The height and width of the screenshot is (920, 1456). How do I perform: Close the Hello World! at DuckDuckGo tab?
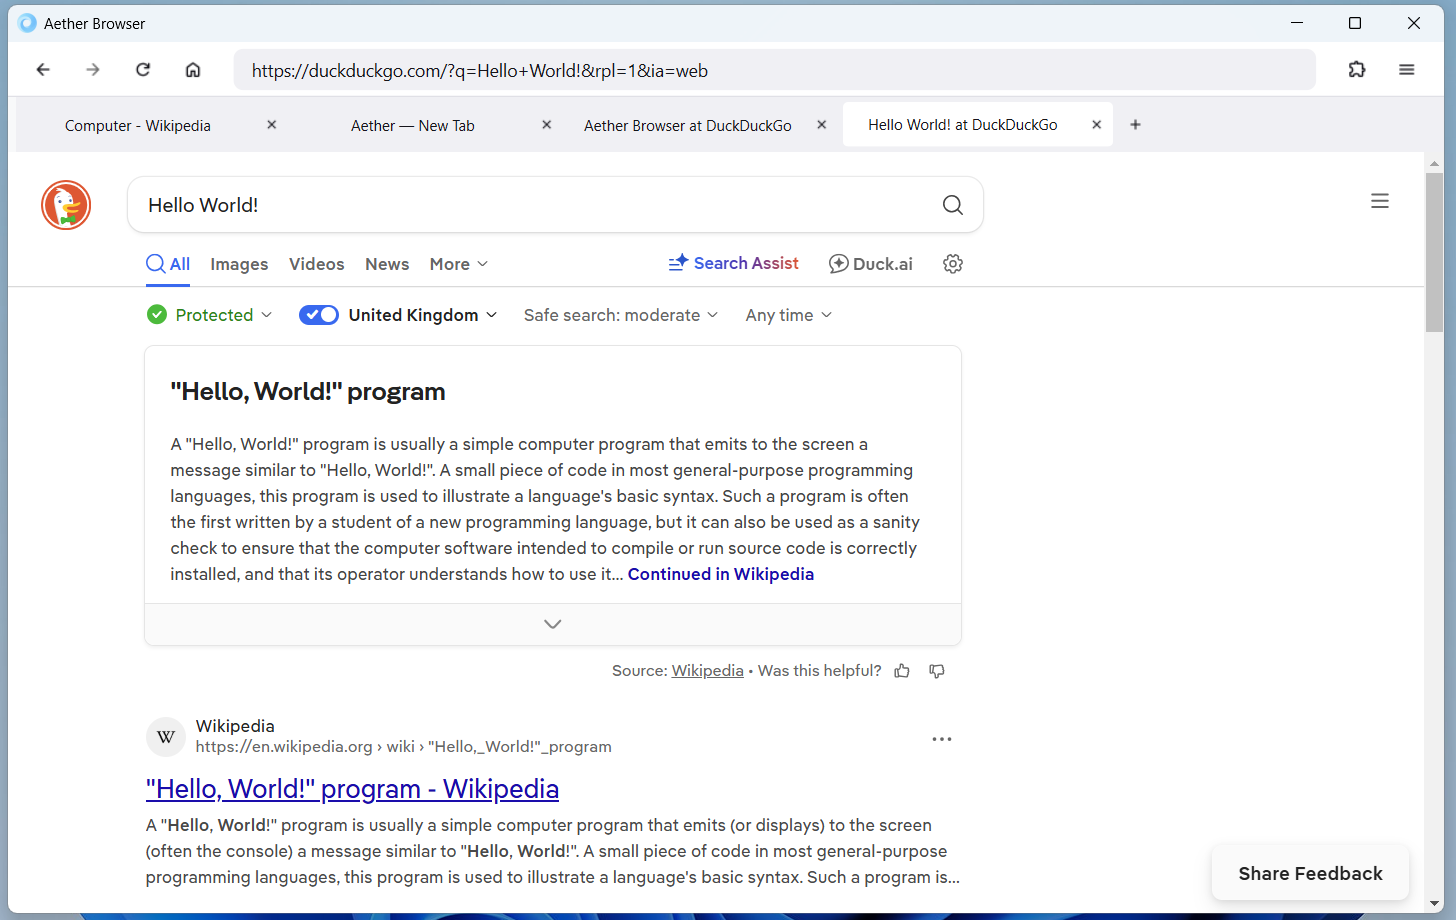coord(1097,125)
